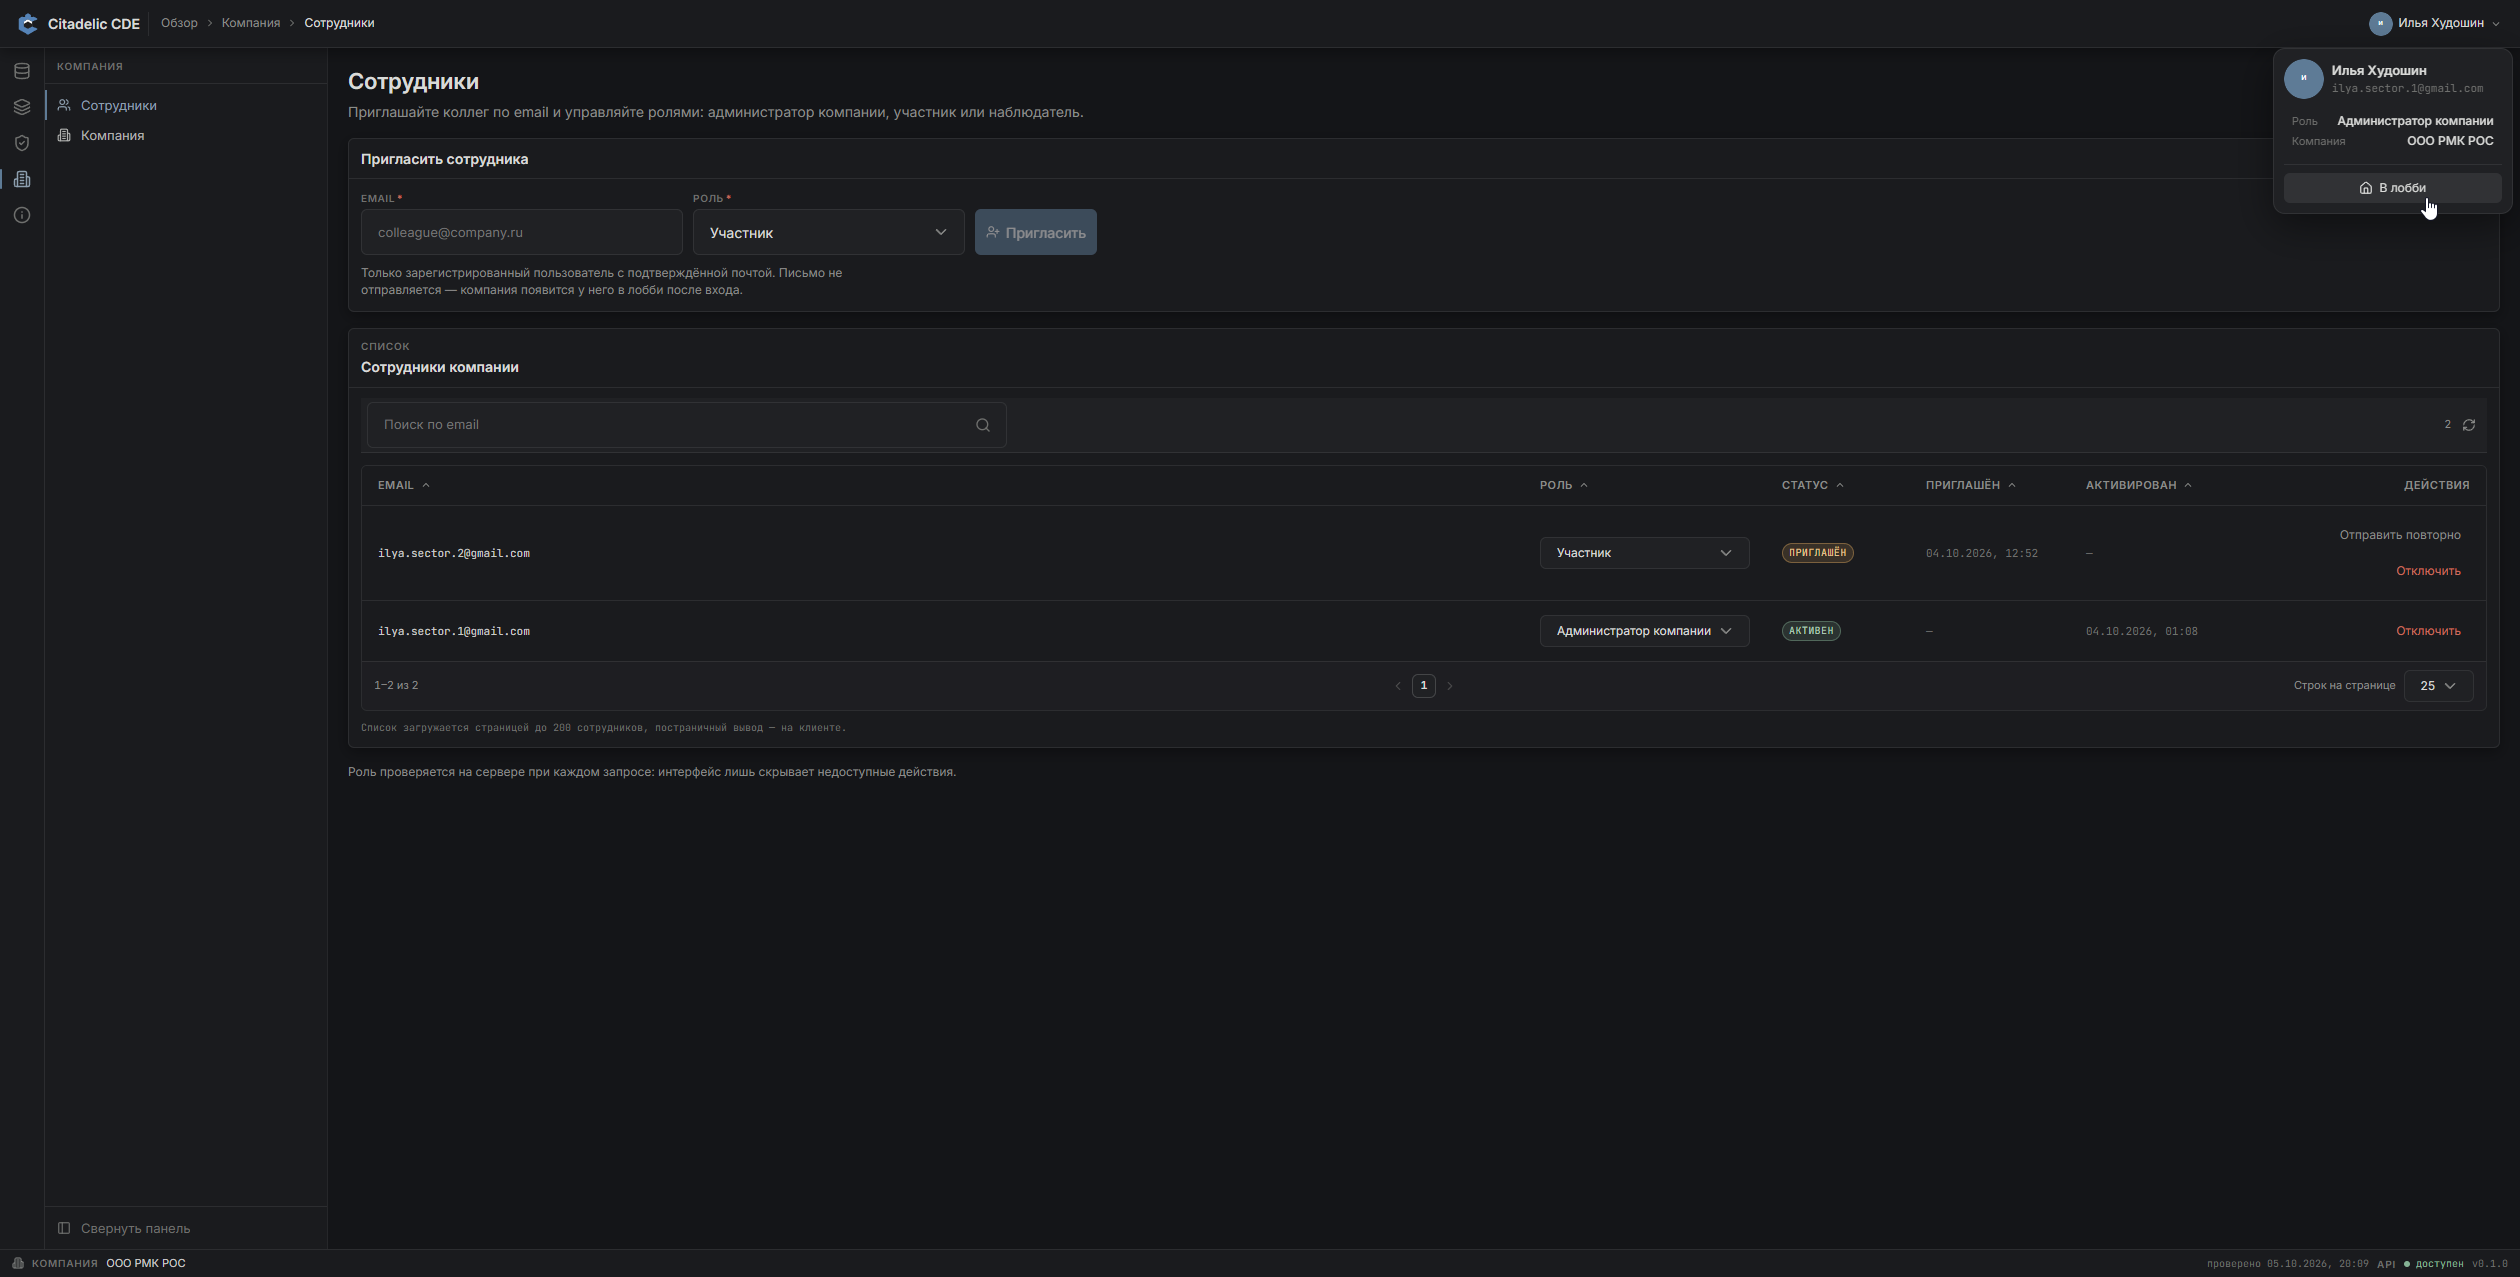This screenshot has height=1277, width=2520.
Task: Sort table by Роль column header
Action: (x=1564, y=485)
